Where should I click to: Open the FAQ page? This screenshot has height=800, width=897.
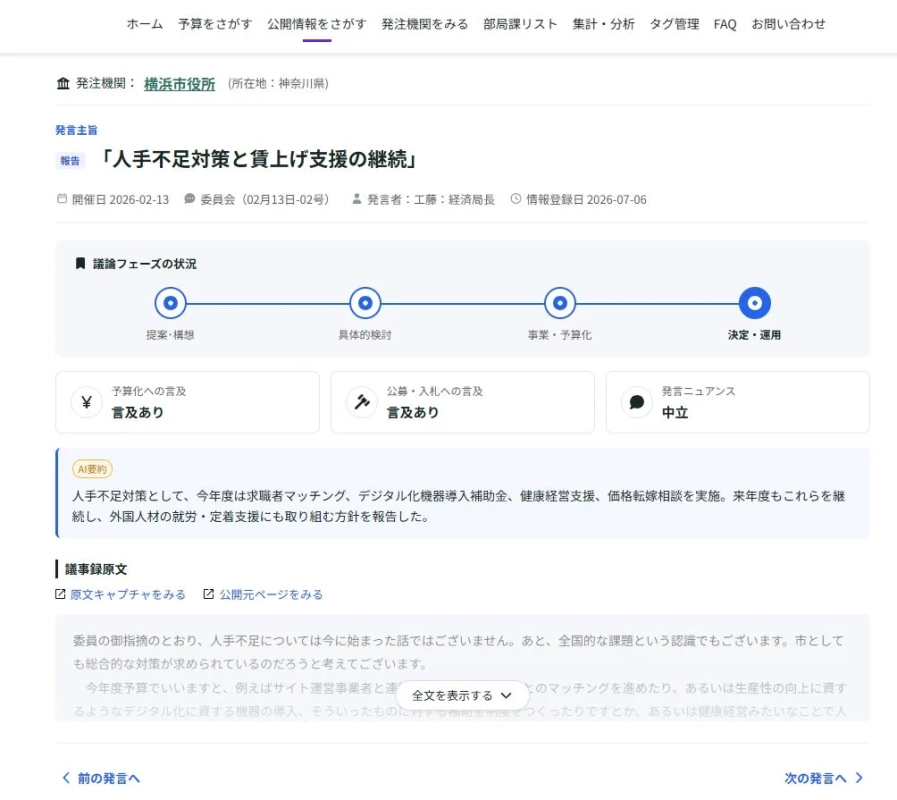click(x=725, y=24)
